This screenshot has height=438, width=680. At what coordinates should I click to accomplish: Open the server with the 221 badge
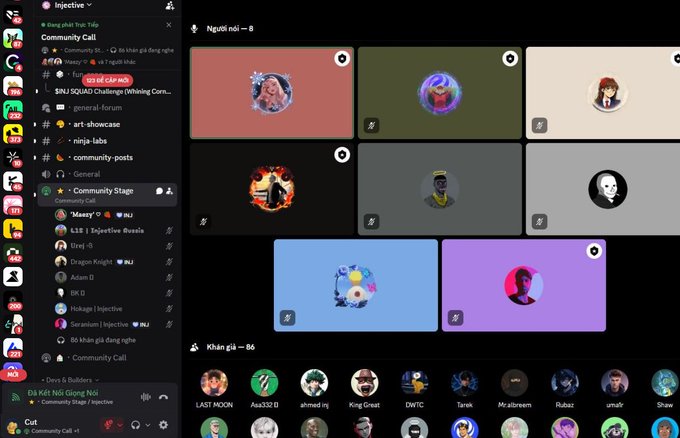click(13, 349)
